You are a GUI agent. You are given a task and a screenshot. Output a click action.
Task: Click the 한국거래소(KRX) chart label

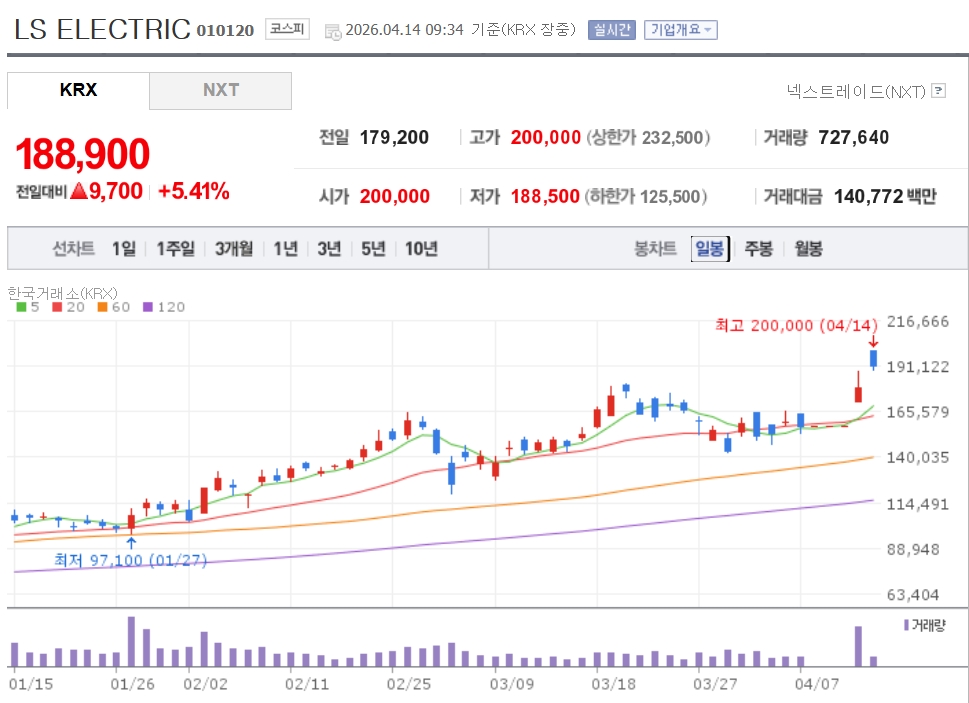[62, 293]
